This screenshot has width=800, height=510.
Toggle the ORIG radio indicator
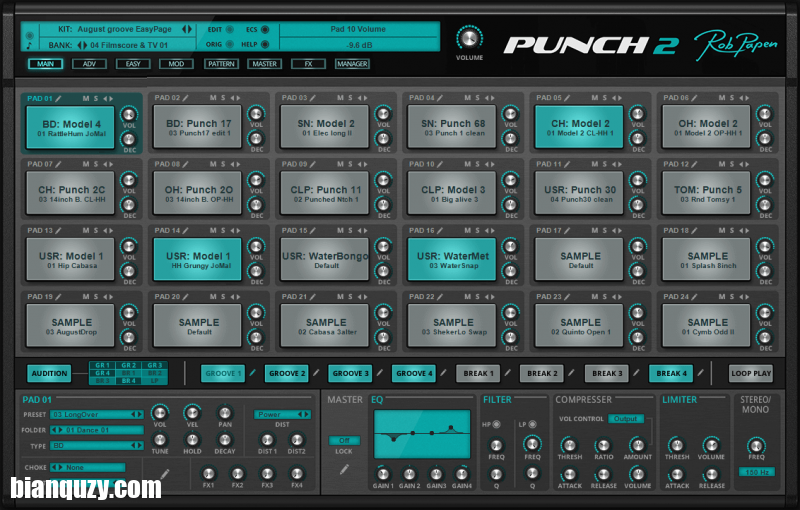pos(230,44)
